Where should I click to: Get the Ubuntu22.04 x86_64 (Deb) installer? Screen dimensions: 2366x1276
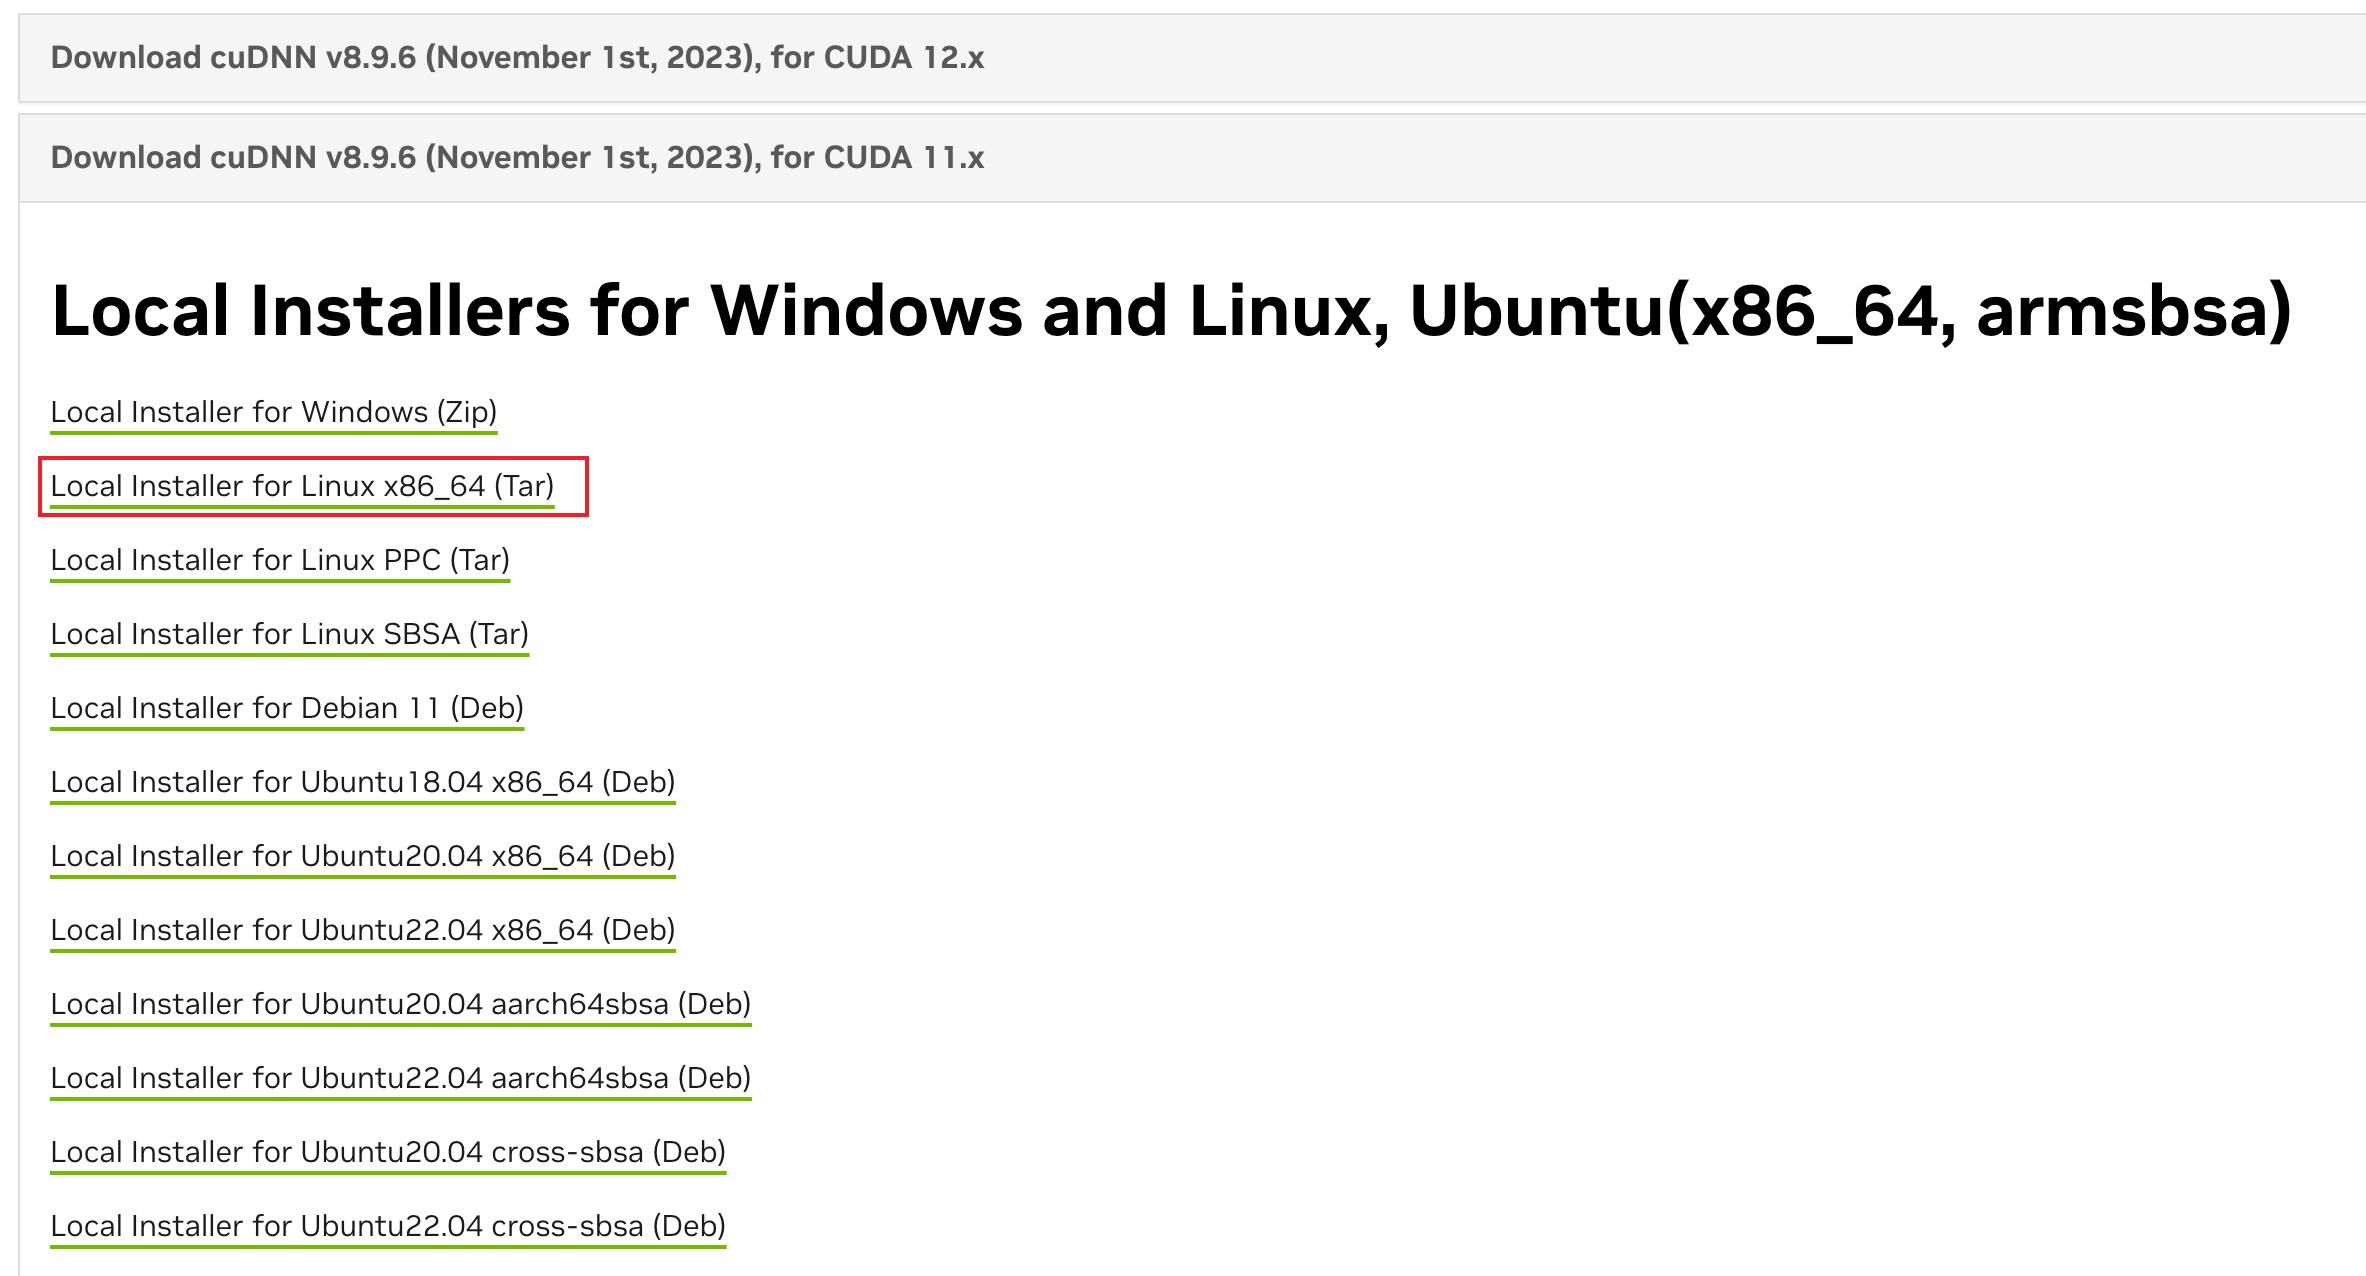click(x=362, y=930)
